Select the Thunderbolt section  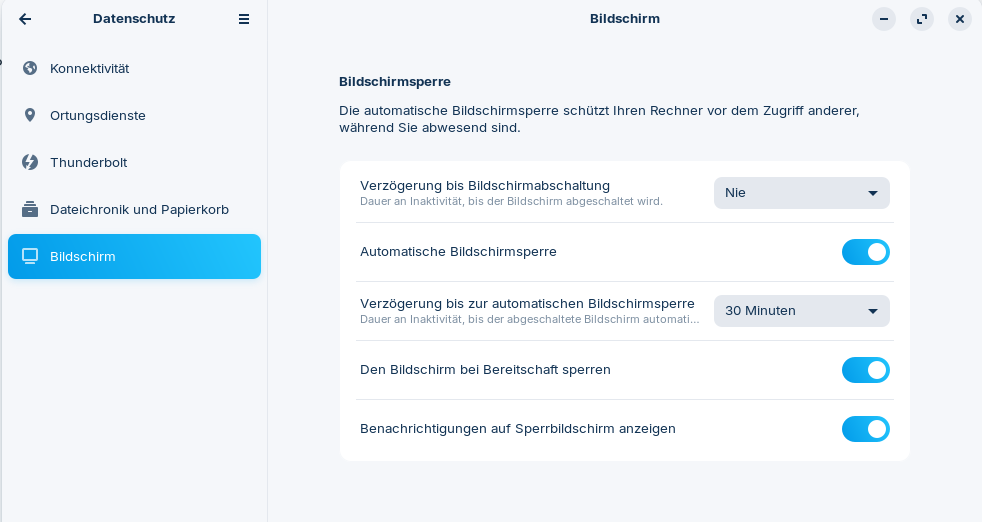click(134, 162)
